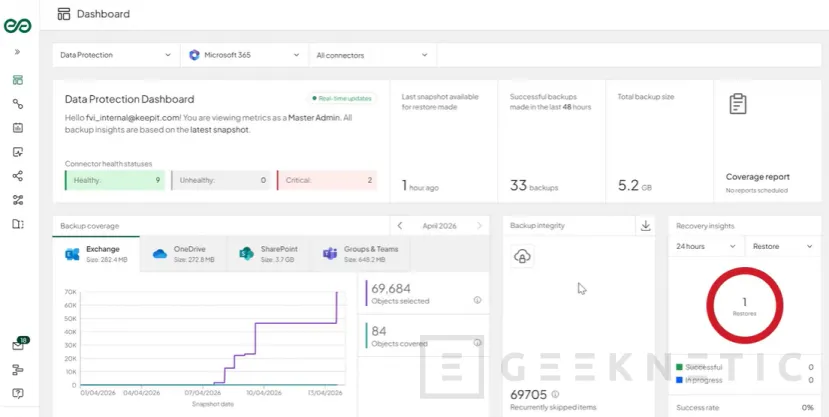Open the share icon in sidebar
This screenshot has width=829, height=417.
coord(18,176)
